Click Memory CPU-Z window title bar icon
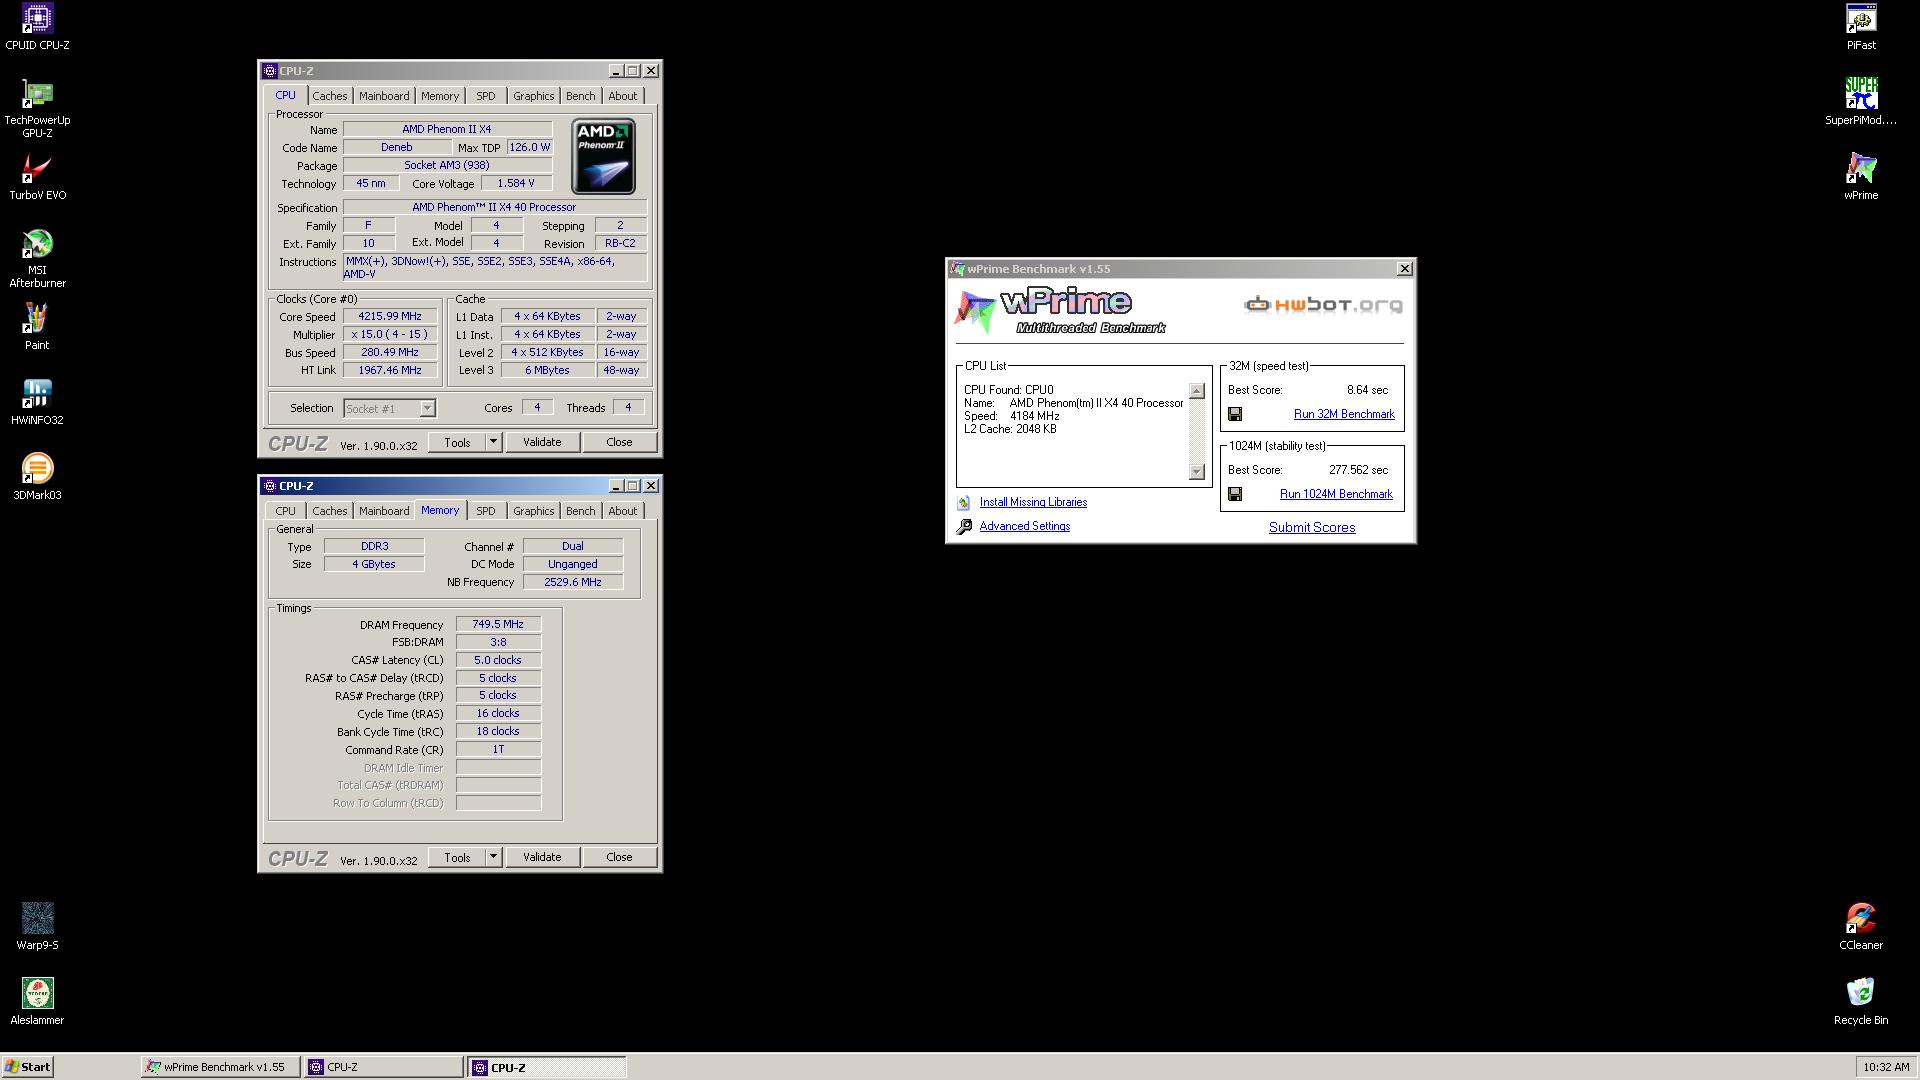The height and width of the screenshot is (1080, 1920). click(x=269, y=486)
